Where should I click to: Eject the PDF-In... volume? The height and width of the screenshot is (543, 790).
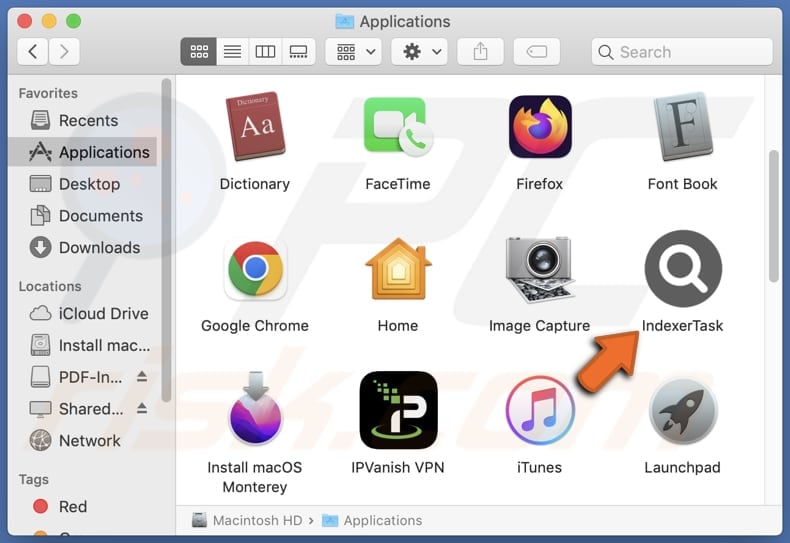142,376
